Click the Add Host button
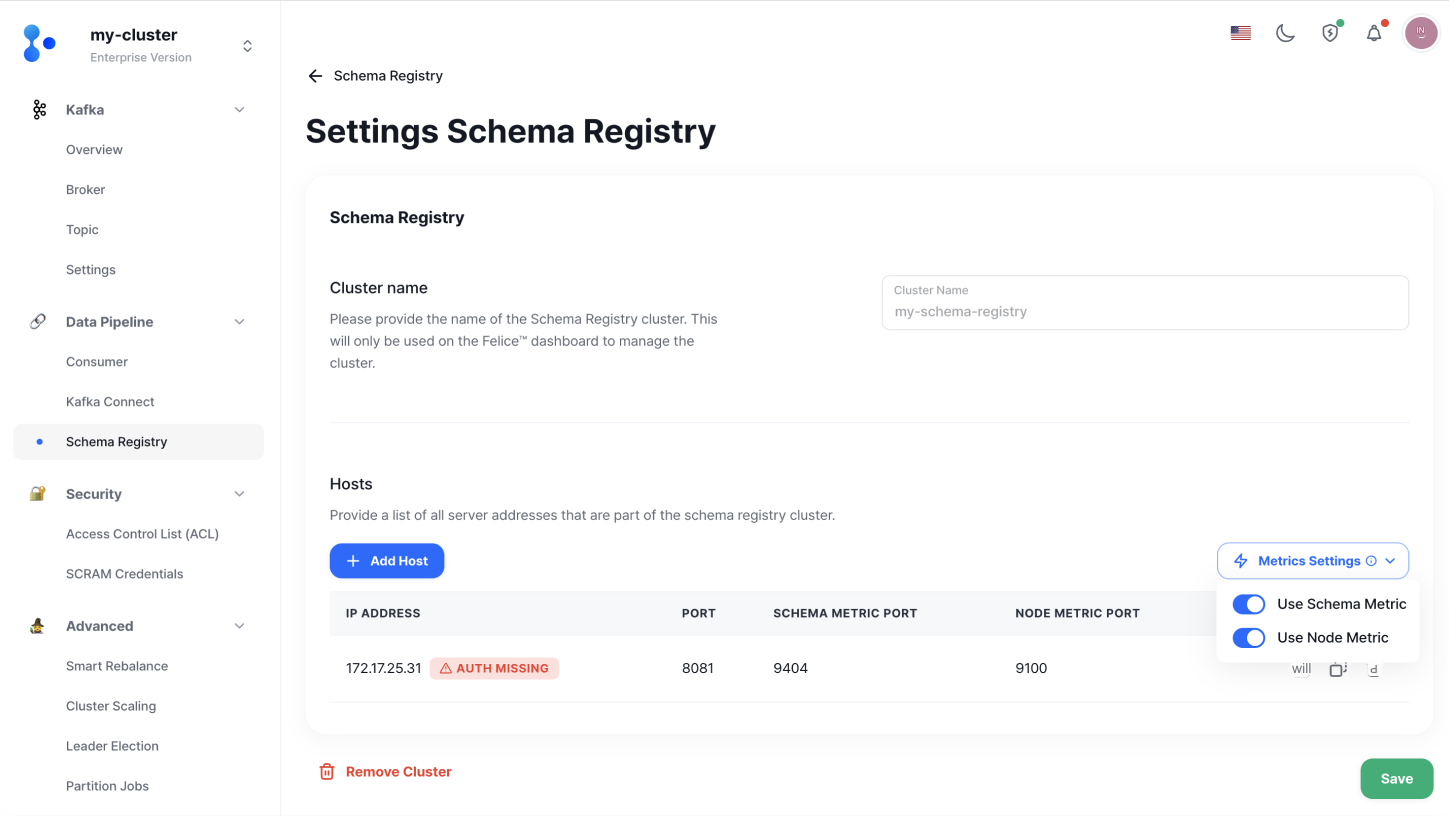Image resolution: width=1449 pixels, height=816 pixels. 387,560
